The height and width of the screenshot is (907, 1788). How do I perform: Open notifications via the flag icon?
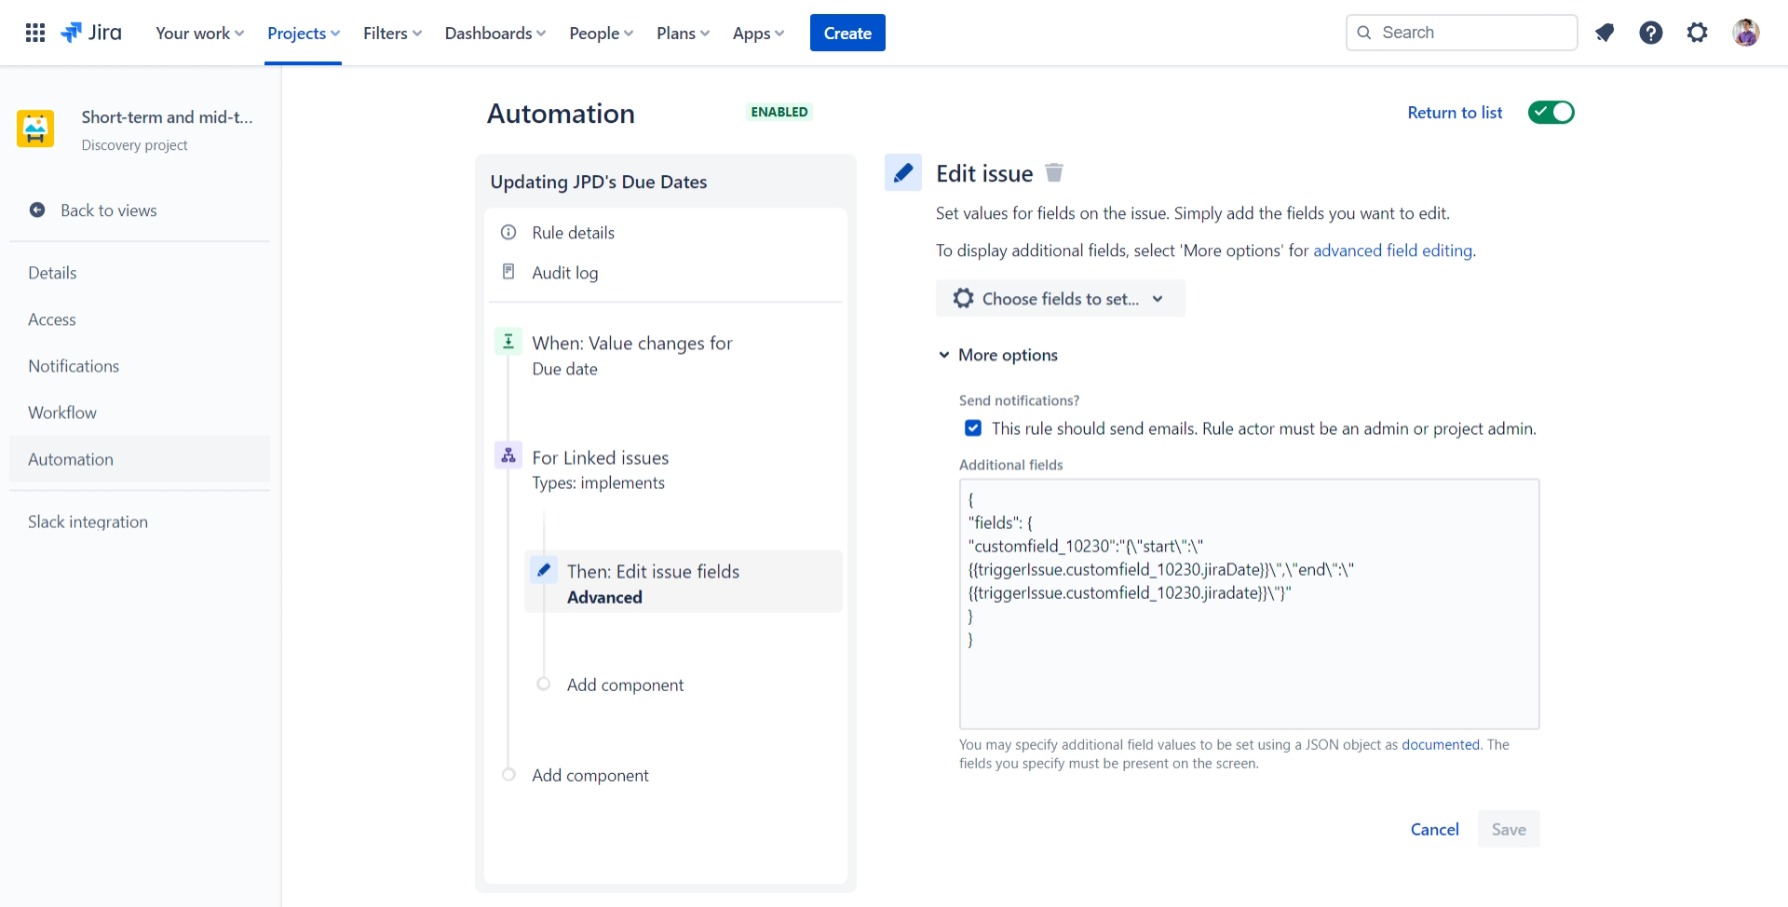coord(1604,32)
